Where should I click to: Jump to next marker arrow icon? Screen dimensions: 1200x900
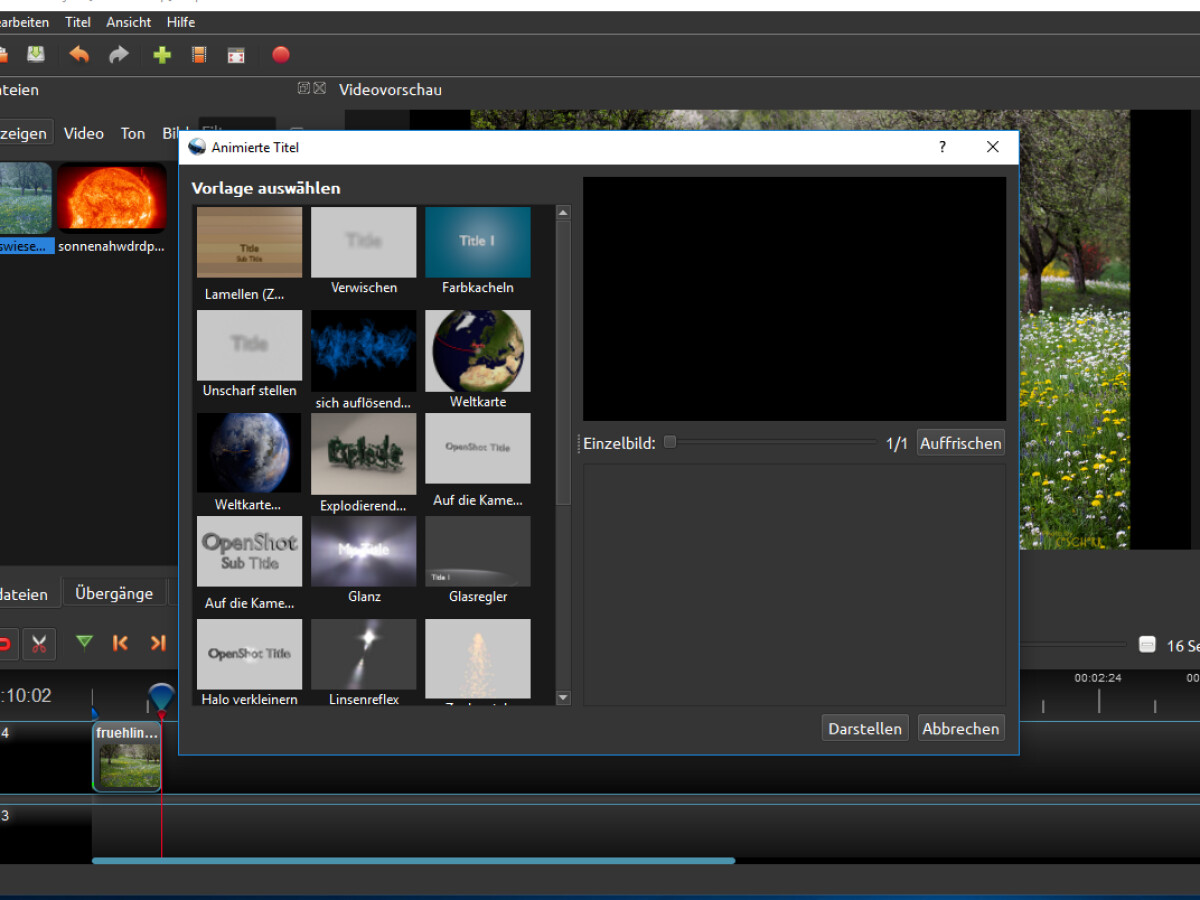point(157,643)
